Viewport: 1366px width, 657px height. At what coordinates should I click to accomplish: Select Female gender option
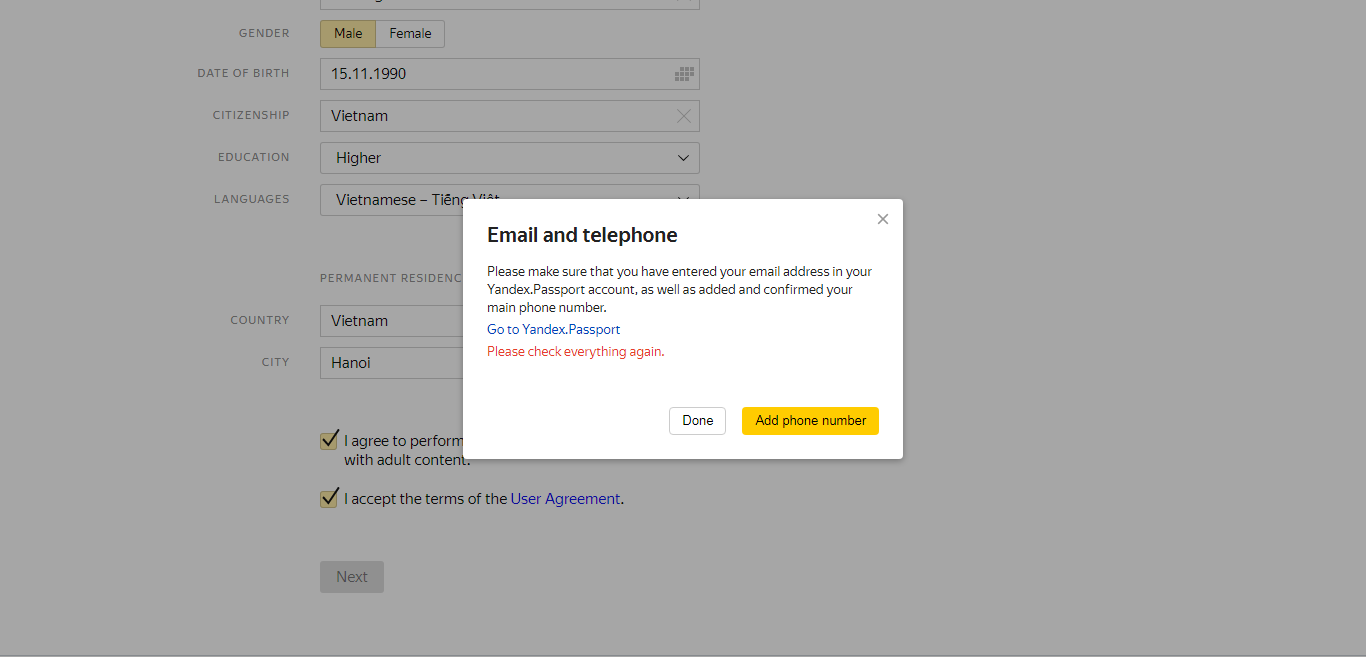point(410,34)
